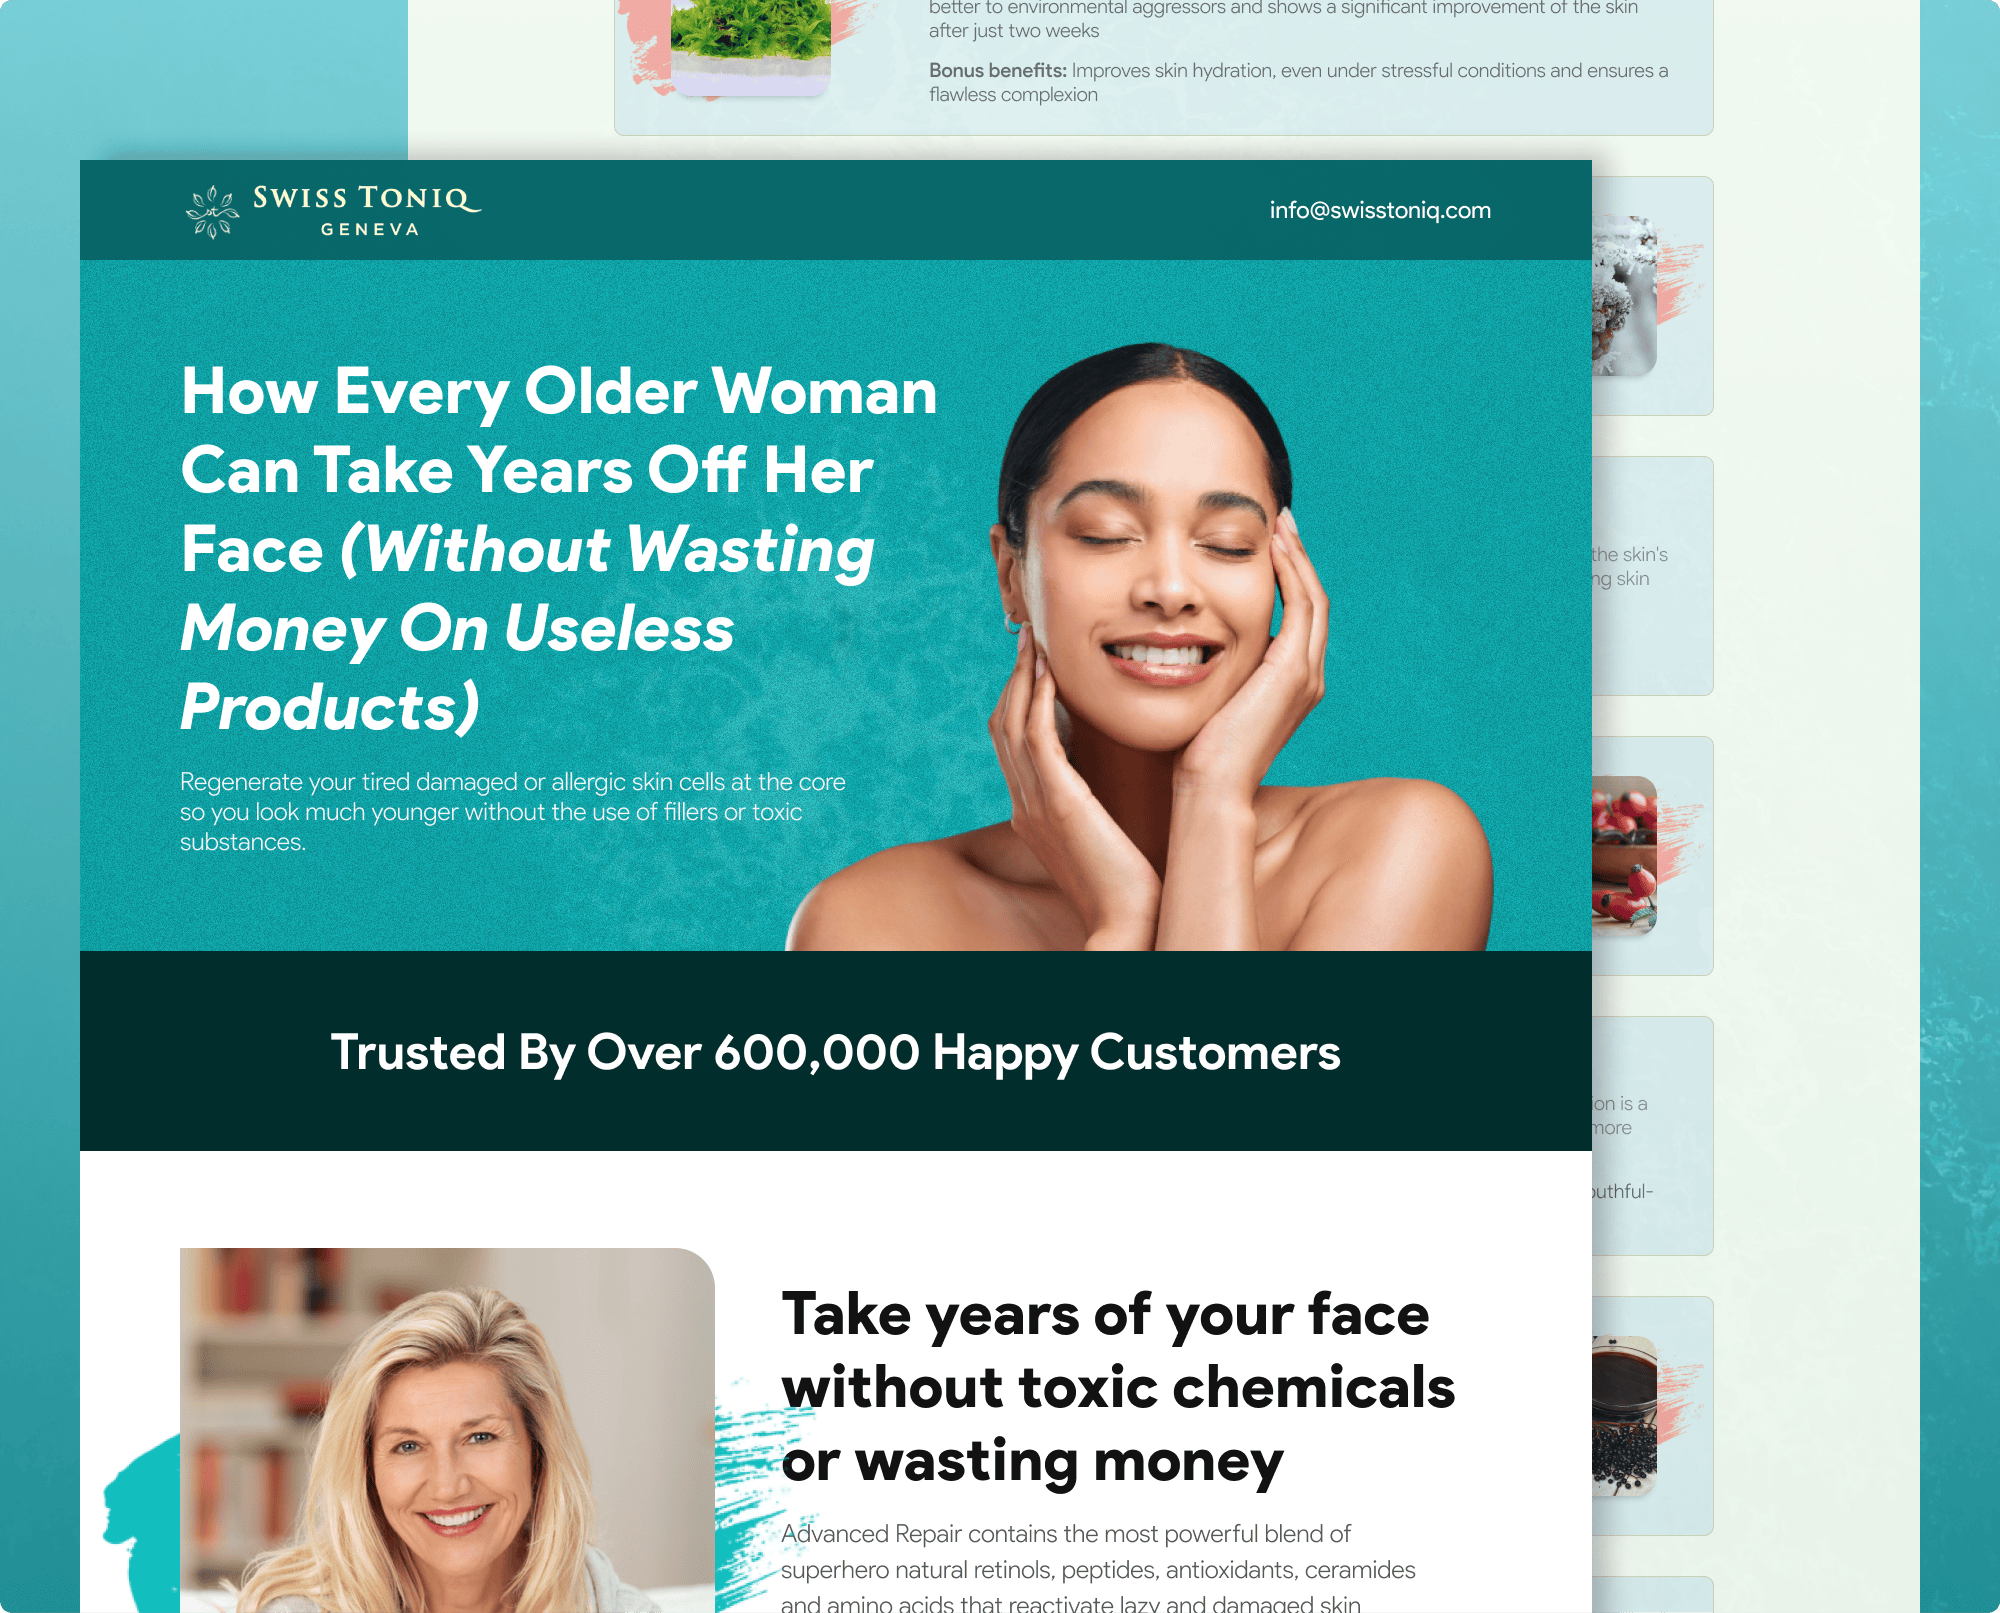Viewport: 2000px width, 1613px height.
Task: Select the 'the skin's' ingredient card behind page
Action: pos(1652,576)
